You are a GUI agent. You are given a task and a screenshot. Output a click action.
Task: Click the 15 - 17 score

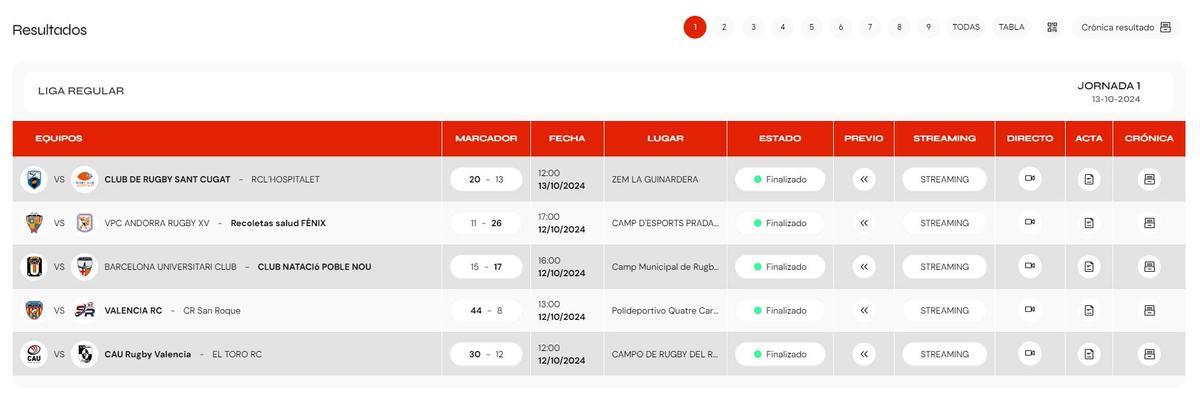point(486,267)
